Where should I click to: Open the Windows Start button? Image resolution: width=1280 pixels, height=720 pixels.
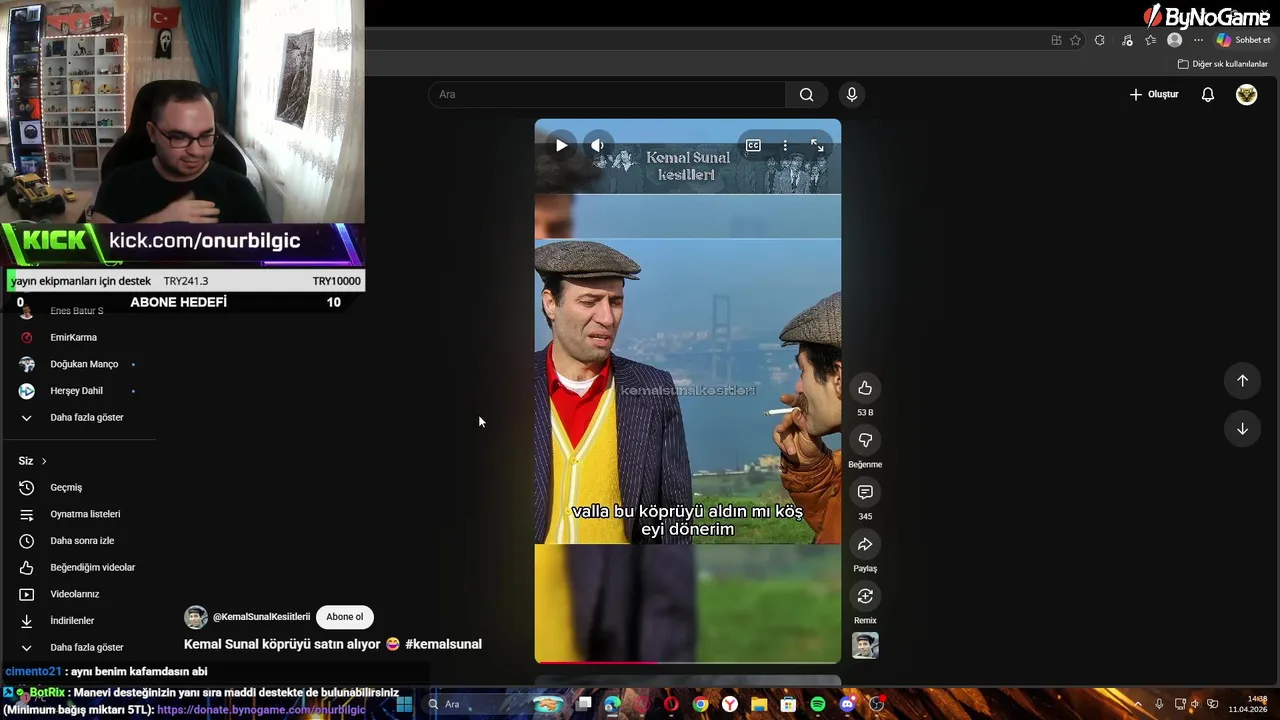pos(404,704)
